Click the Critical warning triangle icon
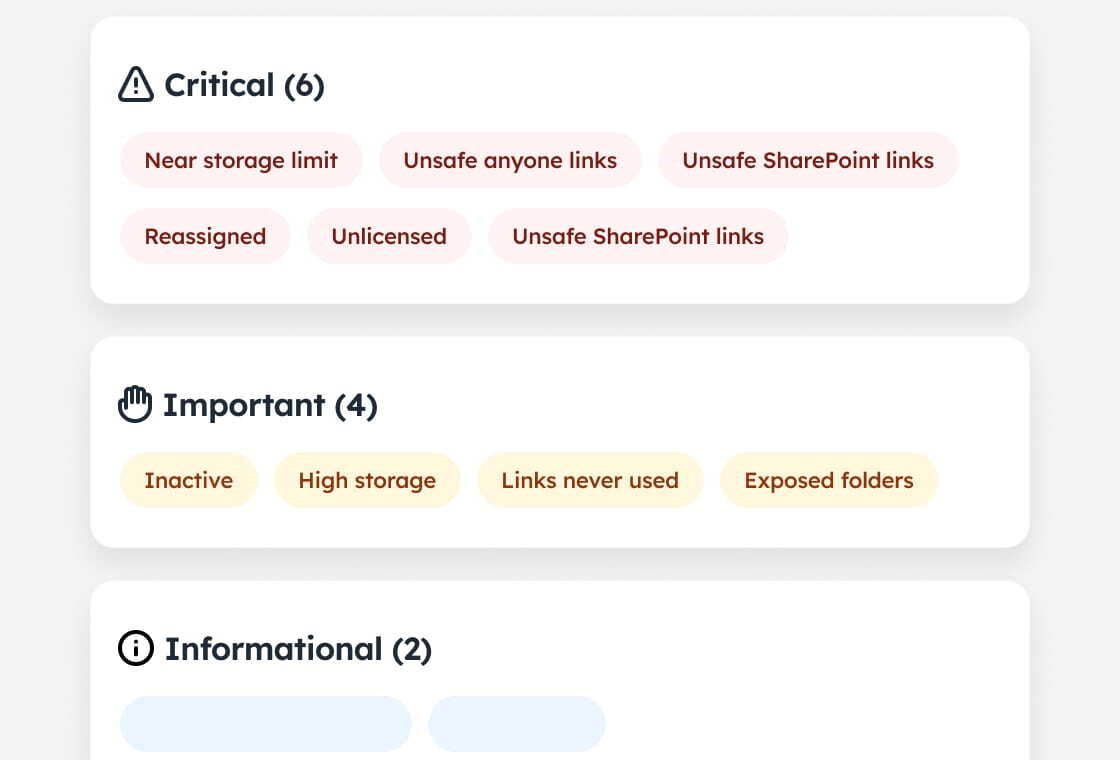The width and height of the screenshot is (1120, 760). 136,85
